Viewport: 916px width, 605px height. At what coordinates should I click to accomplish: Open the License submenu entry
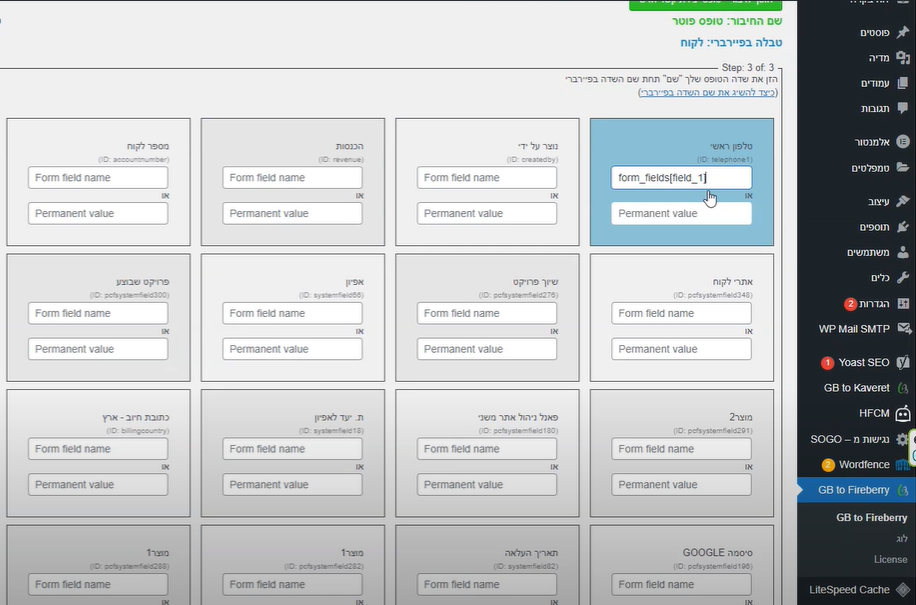pyautogui.click(x=890, y=559)
